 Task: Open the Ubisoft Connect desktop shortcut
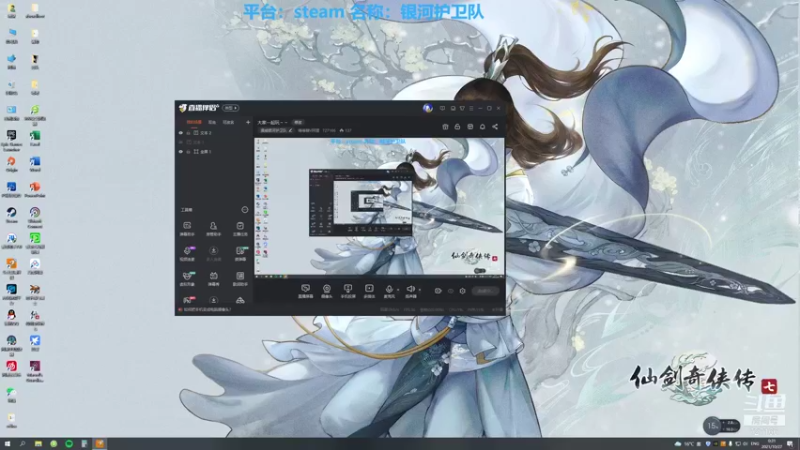35,217
